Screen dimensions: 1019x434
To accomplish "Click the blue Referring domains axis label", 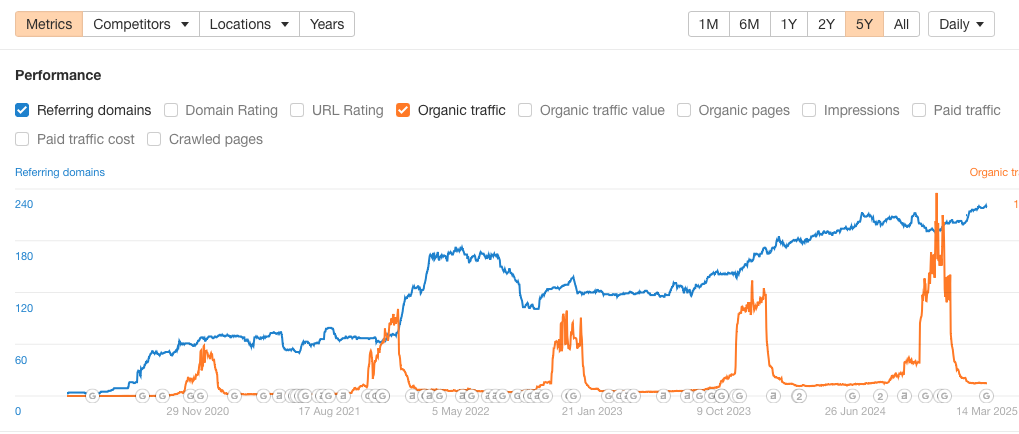I will 60,172.
